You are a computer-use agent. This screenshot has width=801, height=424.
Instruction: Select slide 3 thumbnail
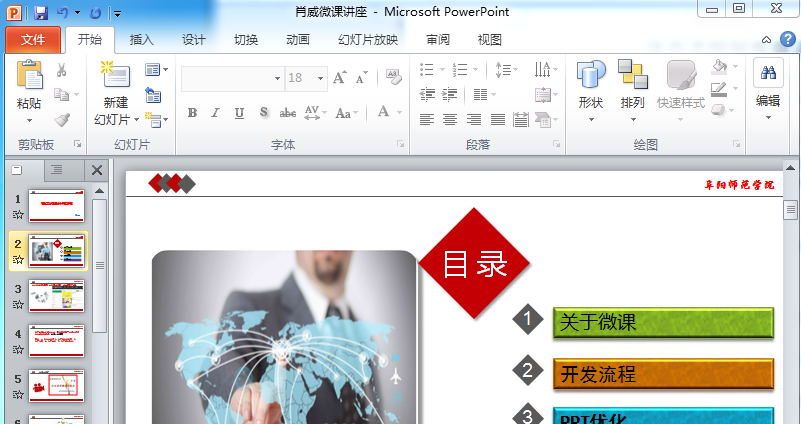click(x=56, y=296)
